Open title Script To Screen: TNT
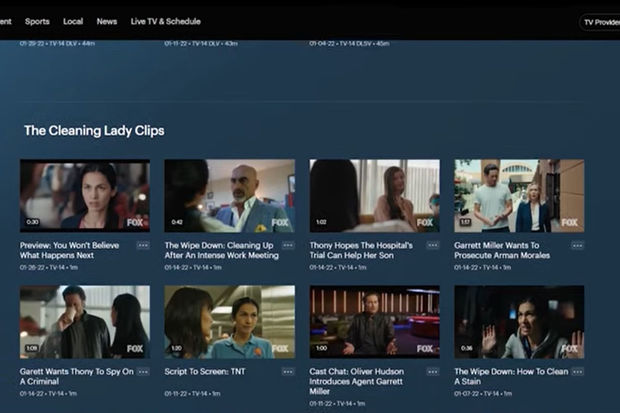The width and height of the screenshot is (620, 413). pos(205,372)
